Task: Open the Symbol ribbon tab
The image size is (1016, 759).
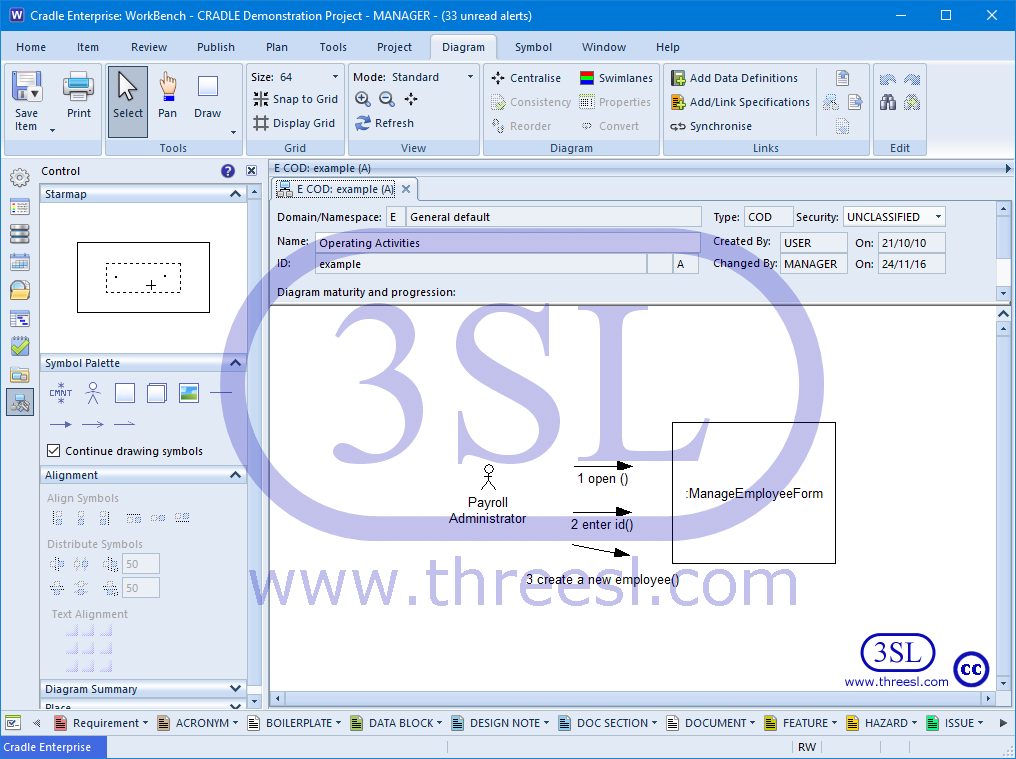Action: (533, 47)
